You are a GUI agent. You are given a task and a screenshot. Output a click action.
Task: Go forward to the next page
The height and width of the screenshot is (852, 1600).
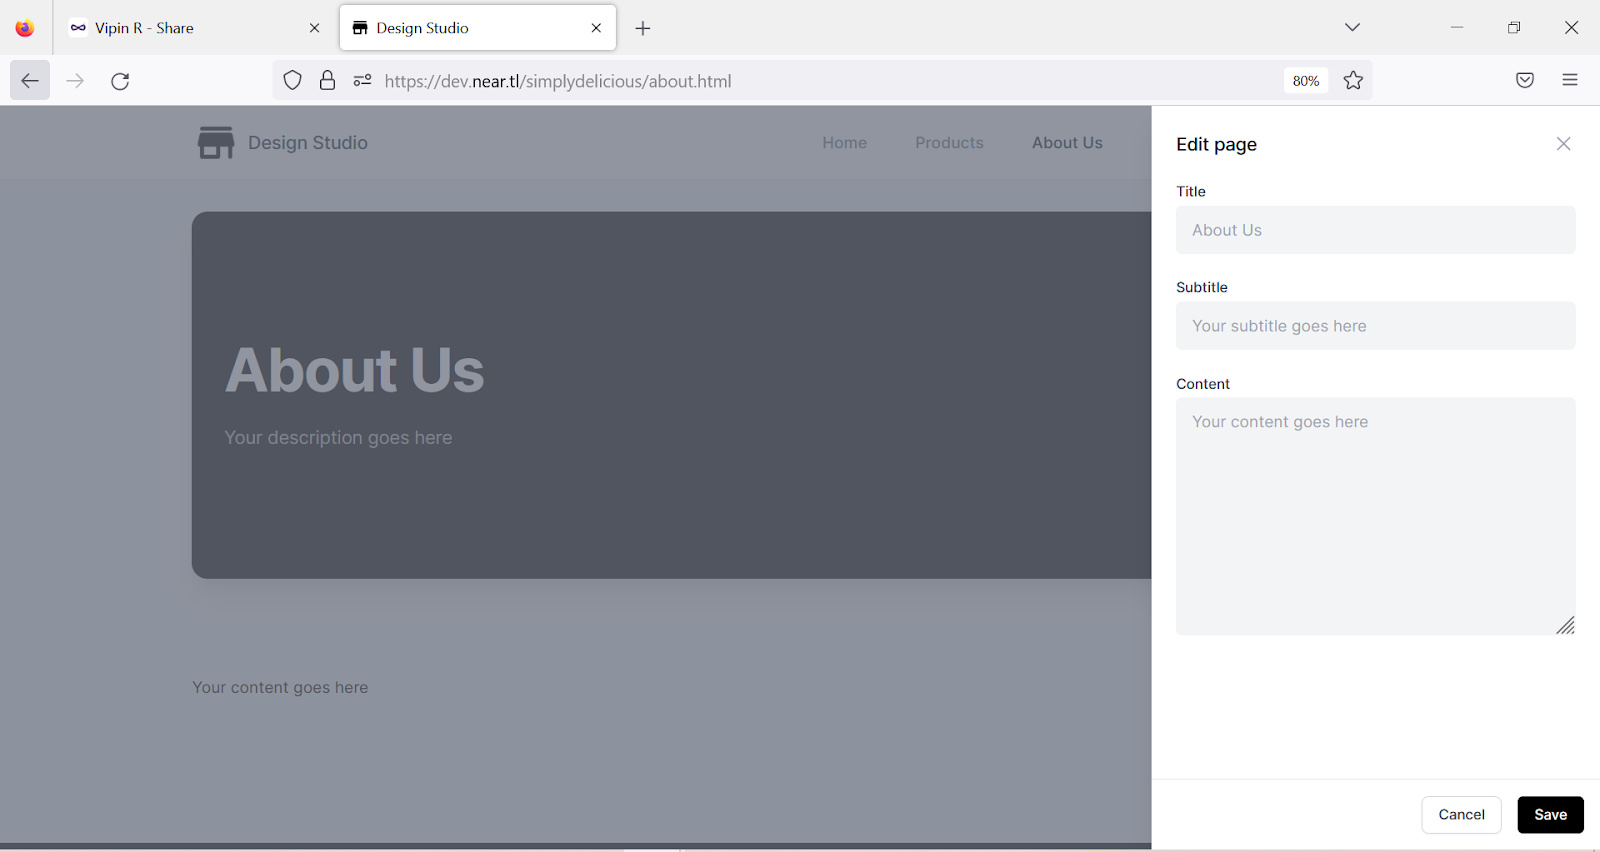pos(75,81)
